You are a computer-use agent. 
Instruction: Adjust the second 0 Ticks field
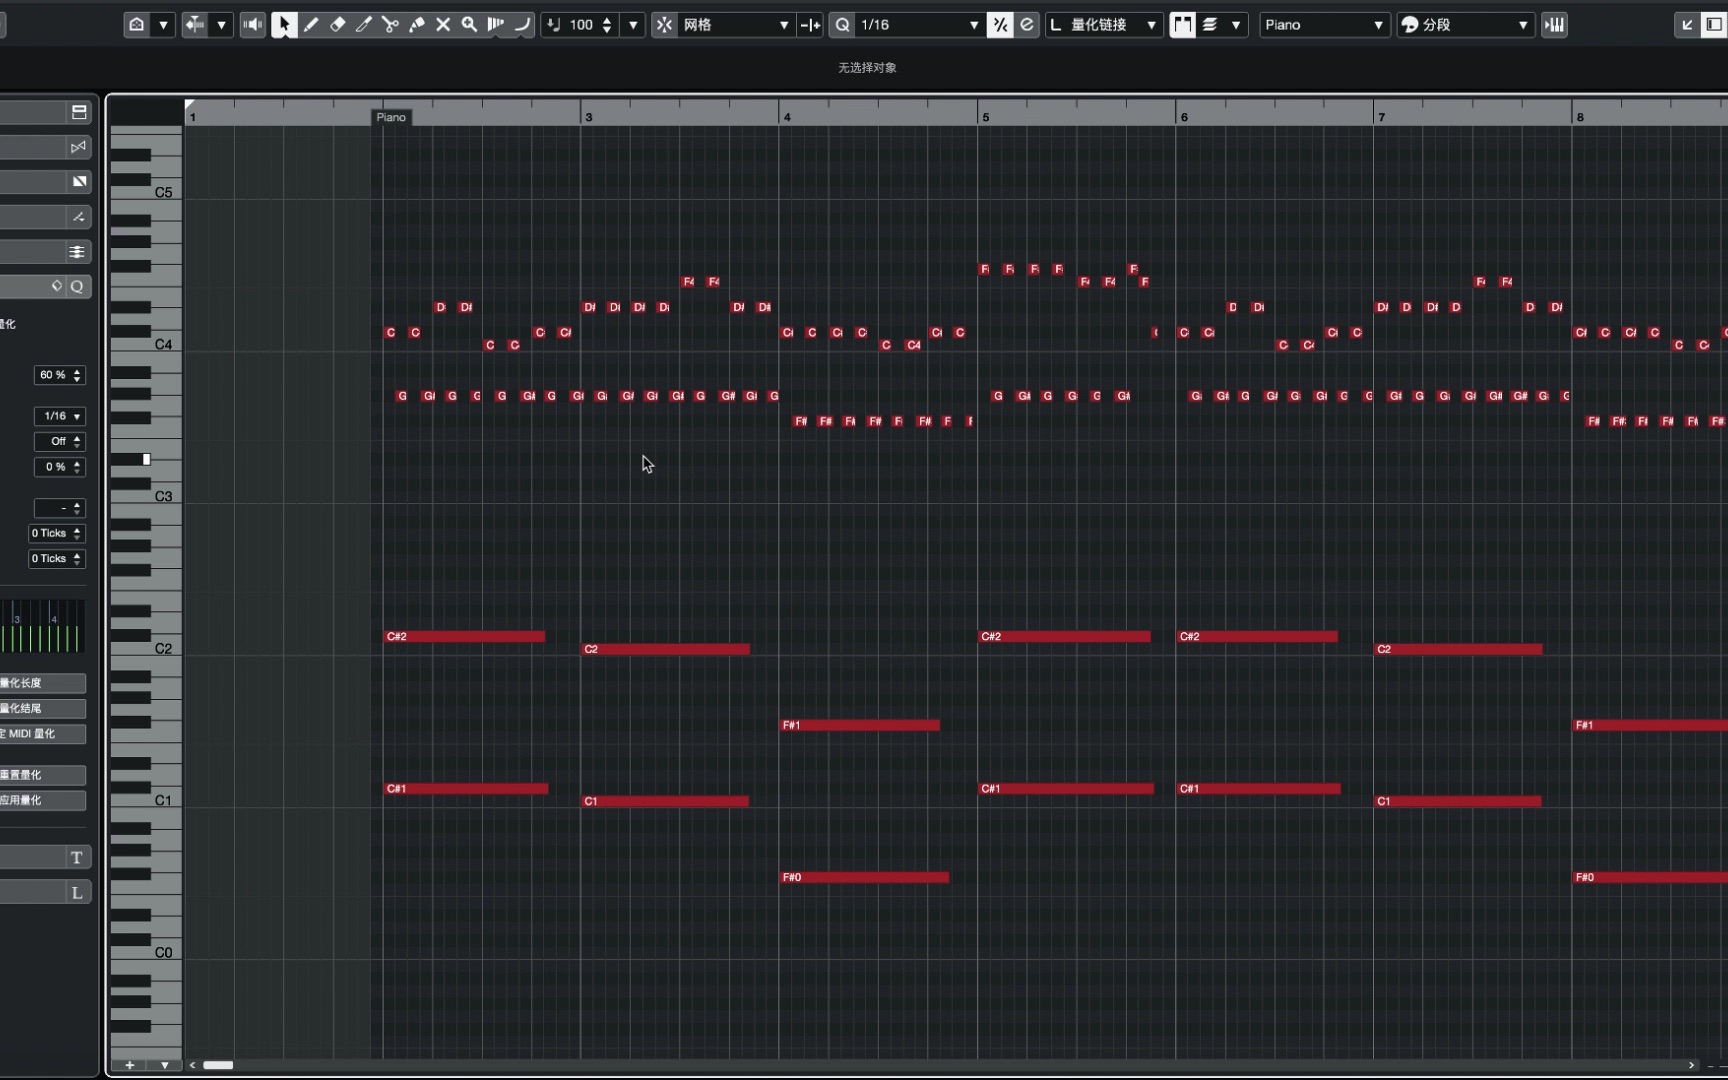pyautogui.click(x=57, y=559)
